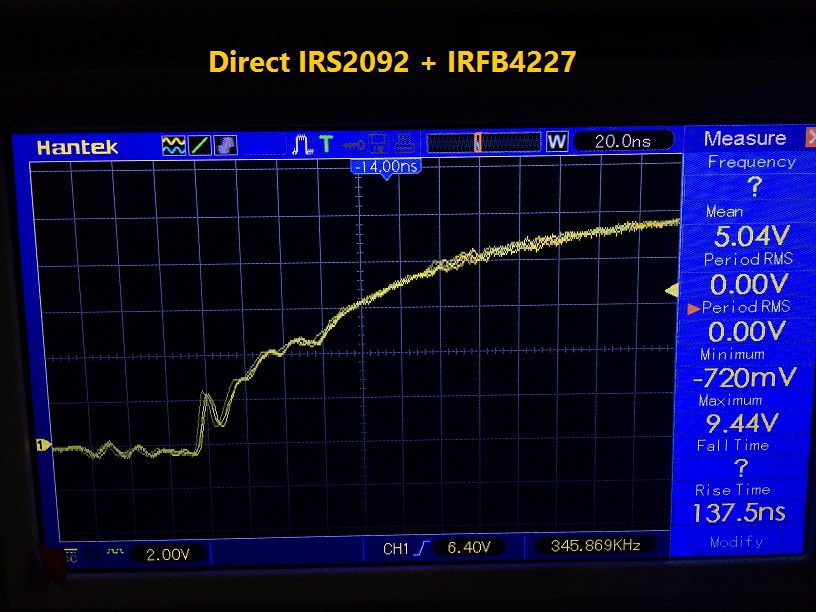Tap the DC coupling icon at bottom left

click(x=70, y=554)
